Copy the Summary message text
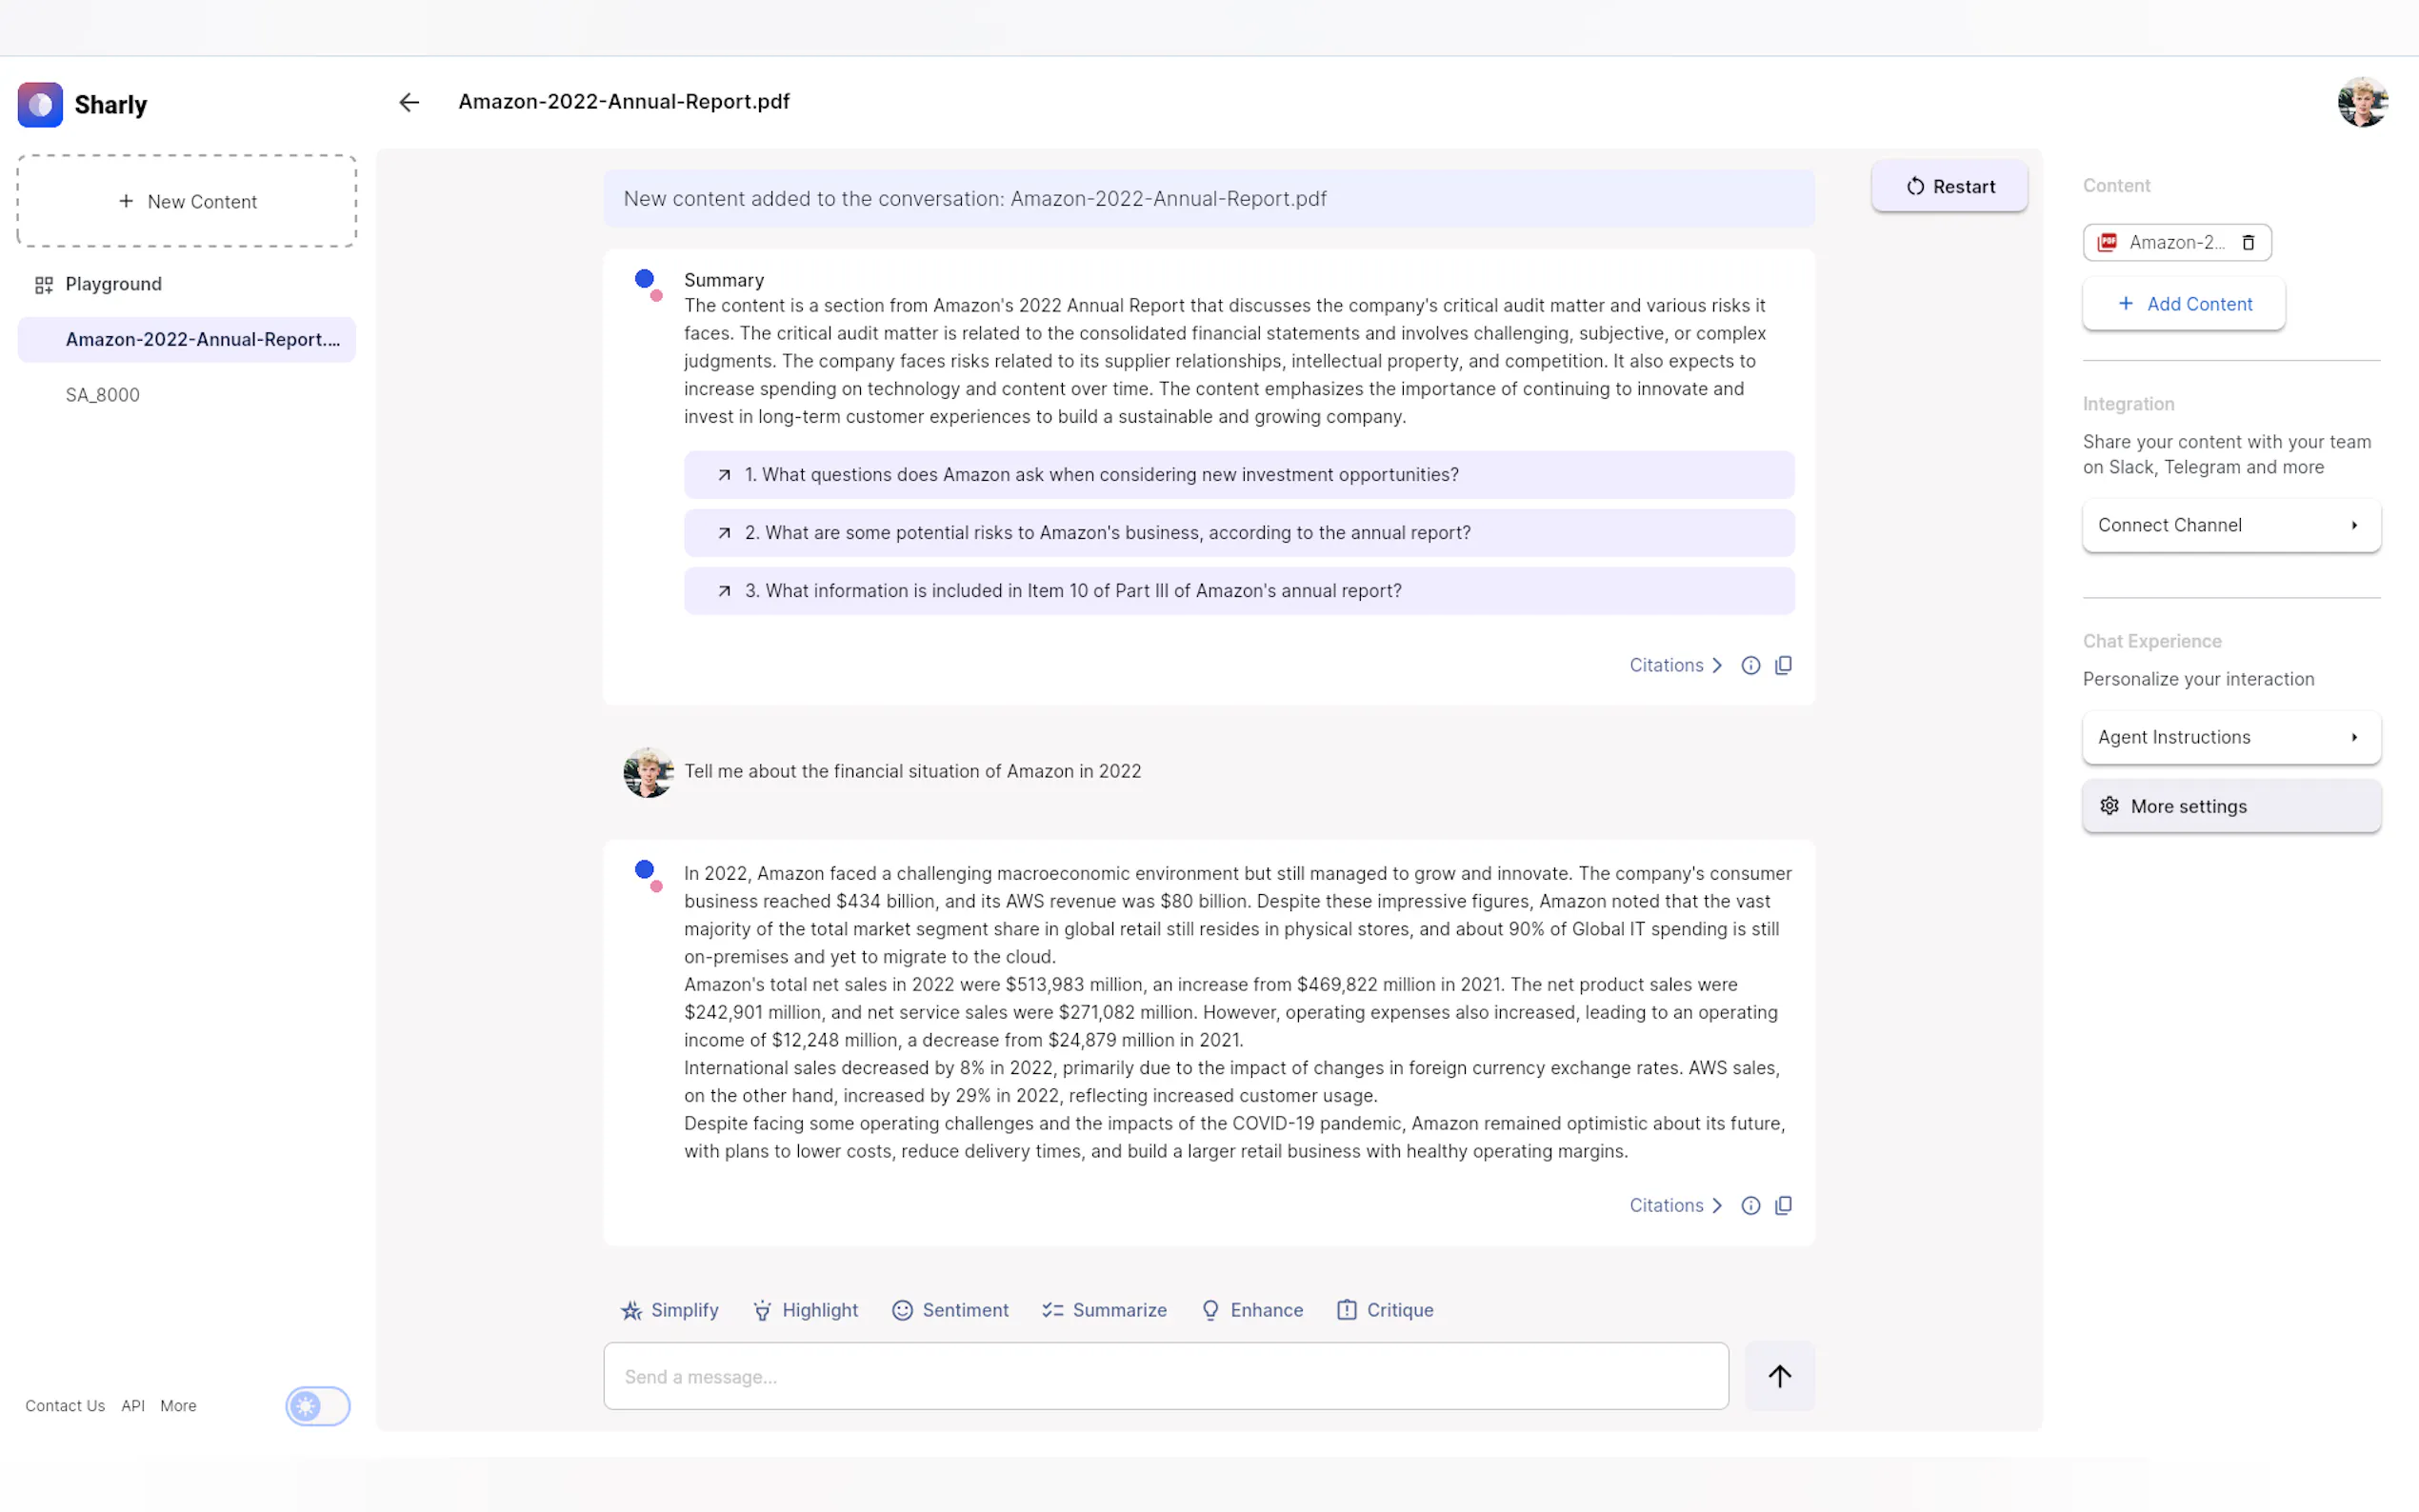 click(1783, 666)
